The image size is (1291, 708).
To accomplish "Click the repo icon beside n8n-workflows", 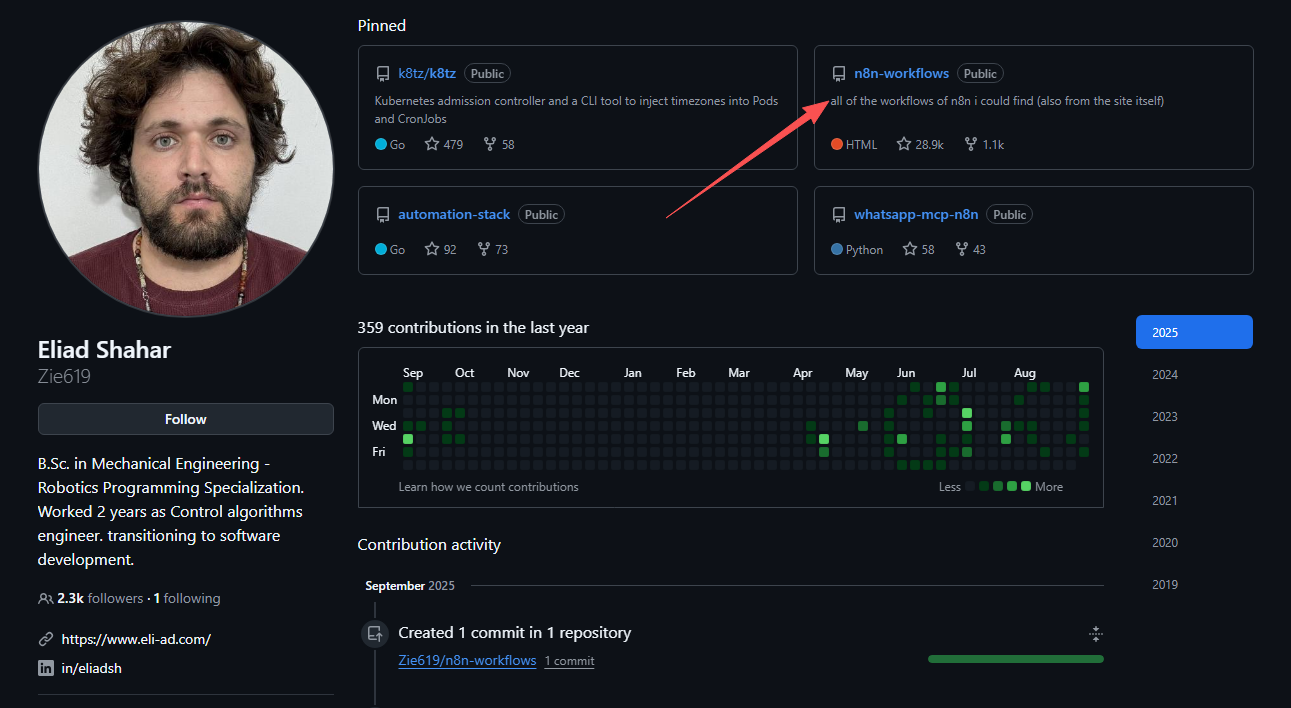I will coord(839,74).
